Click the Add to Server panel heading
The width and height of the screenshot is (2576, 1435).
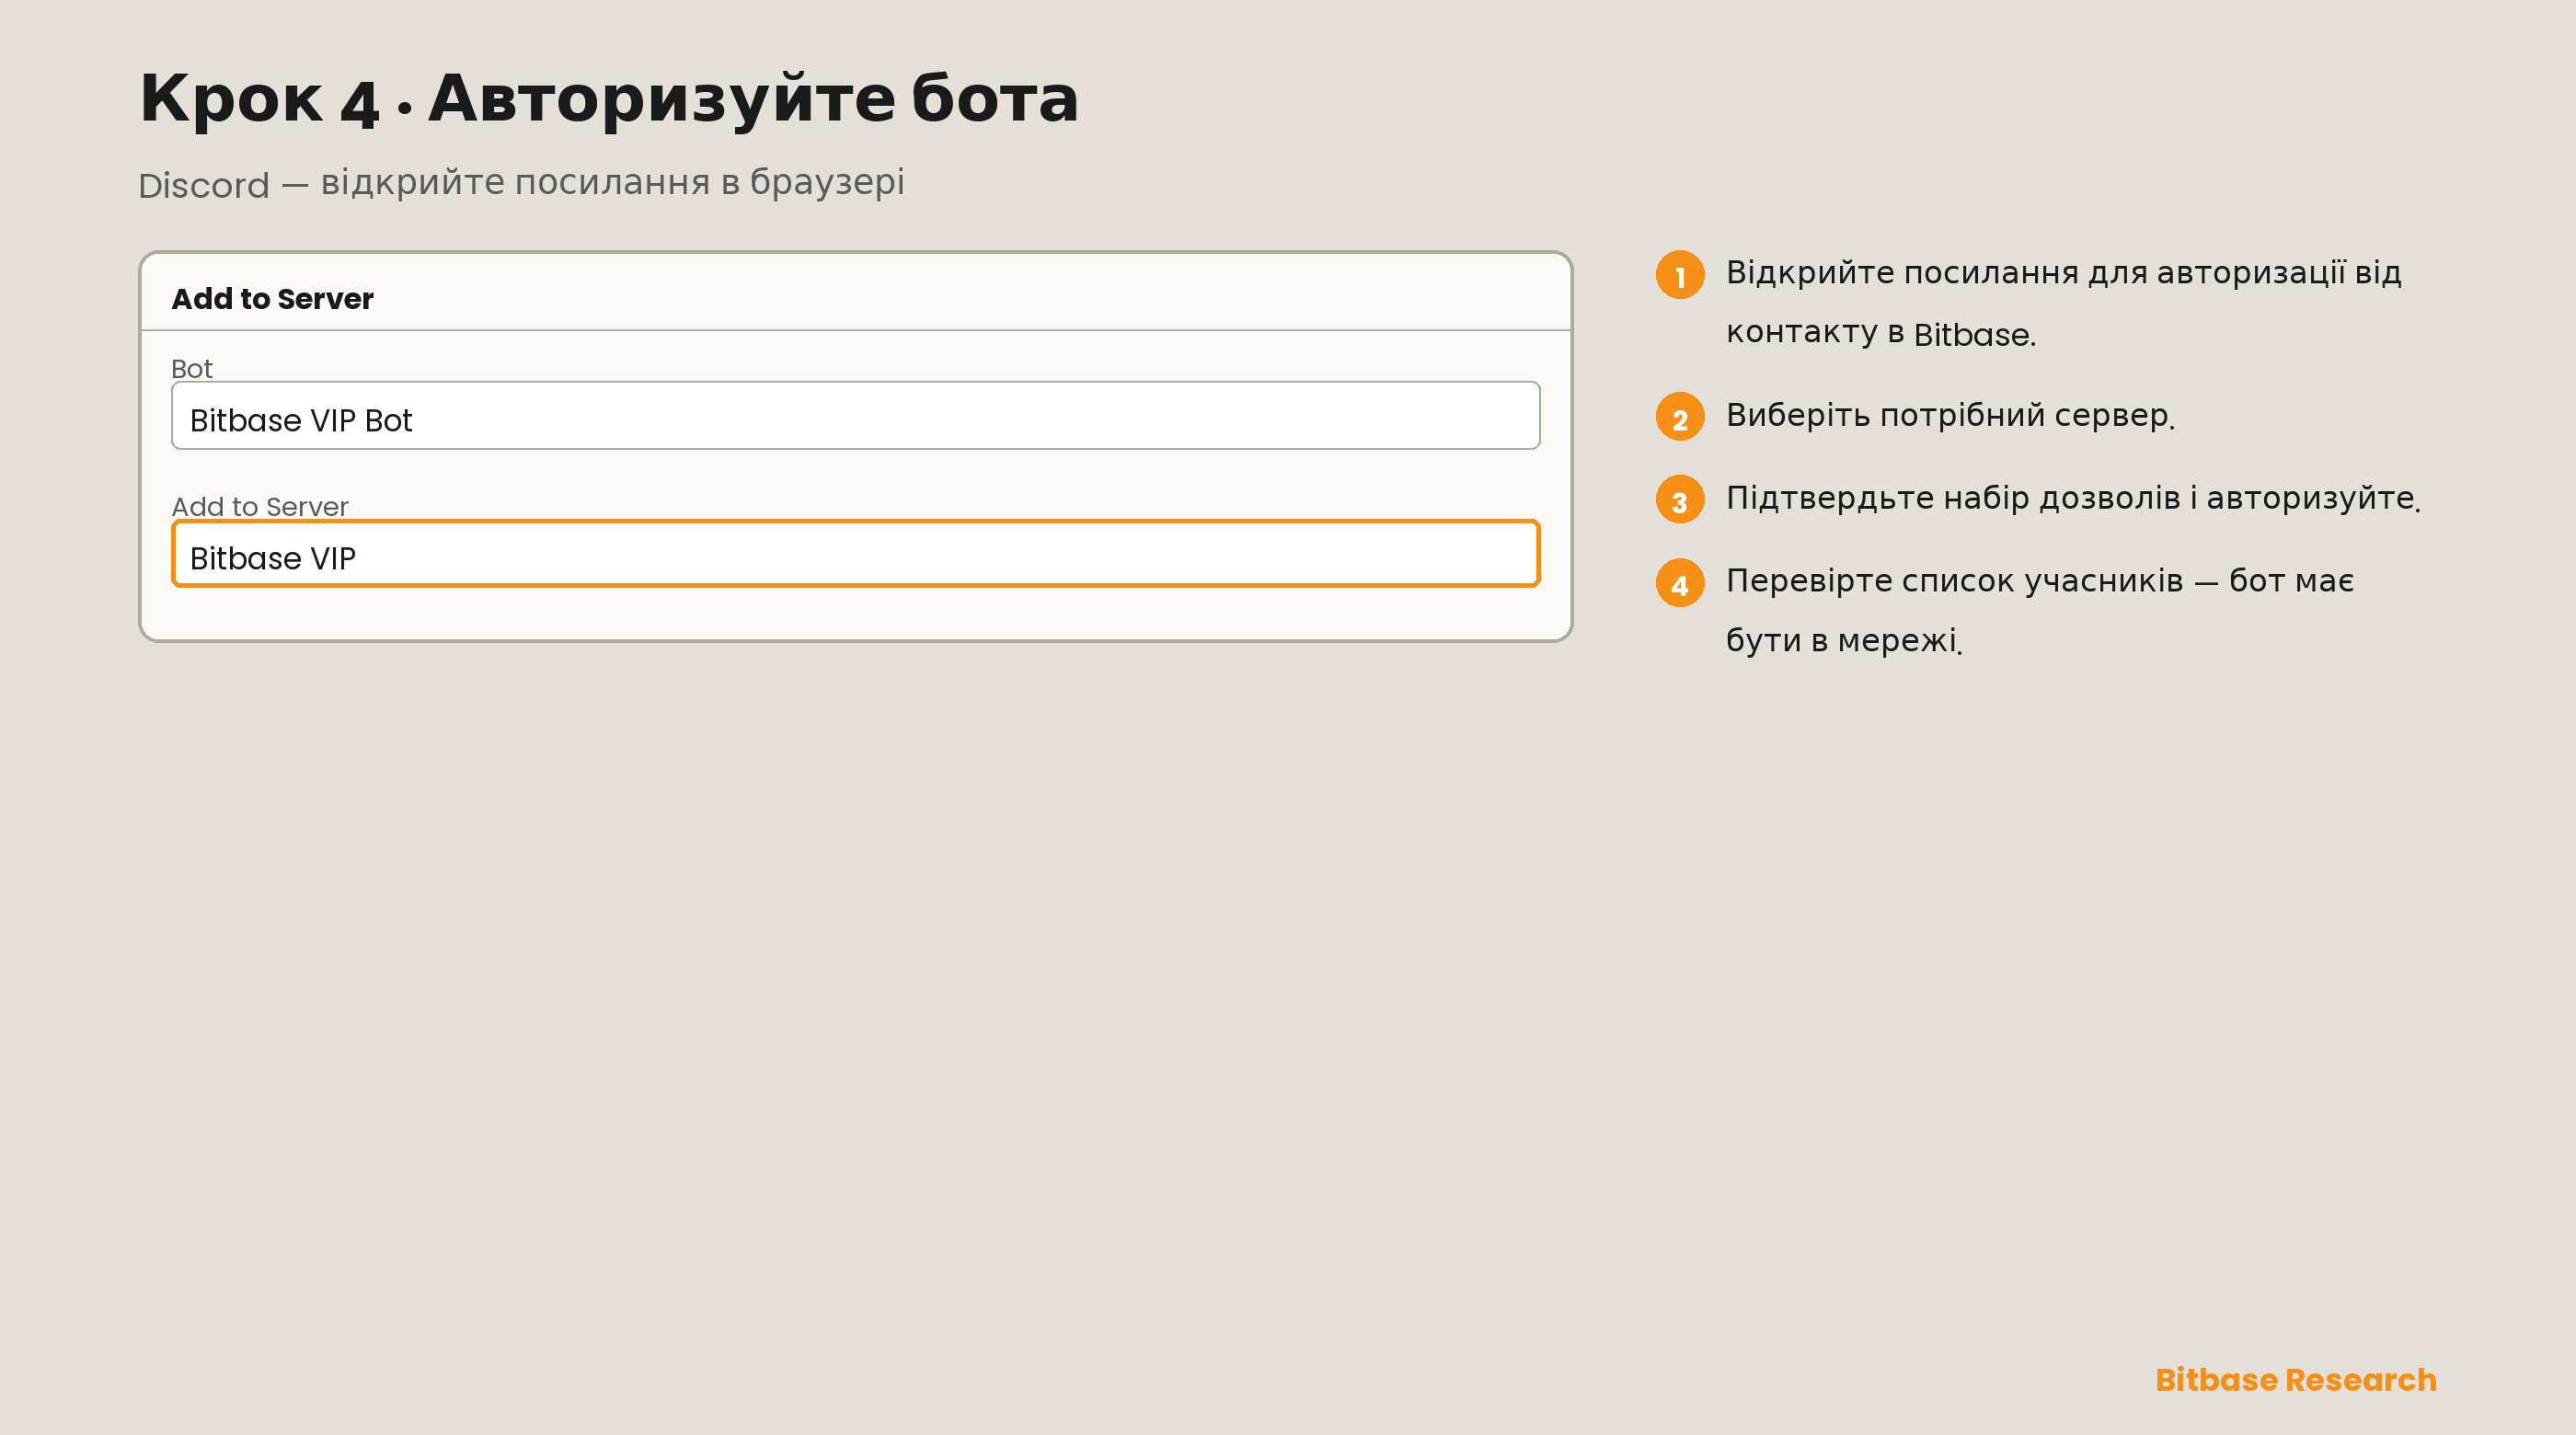[x=272, y=298]
